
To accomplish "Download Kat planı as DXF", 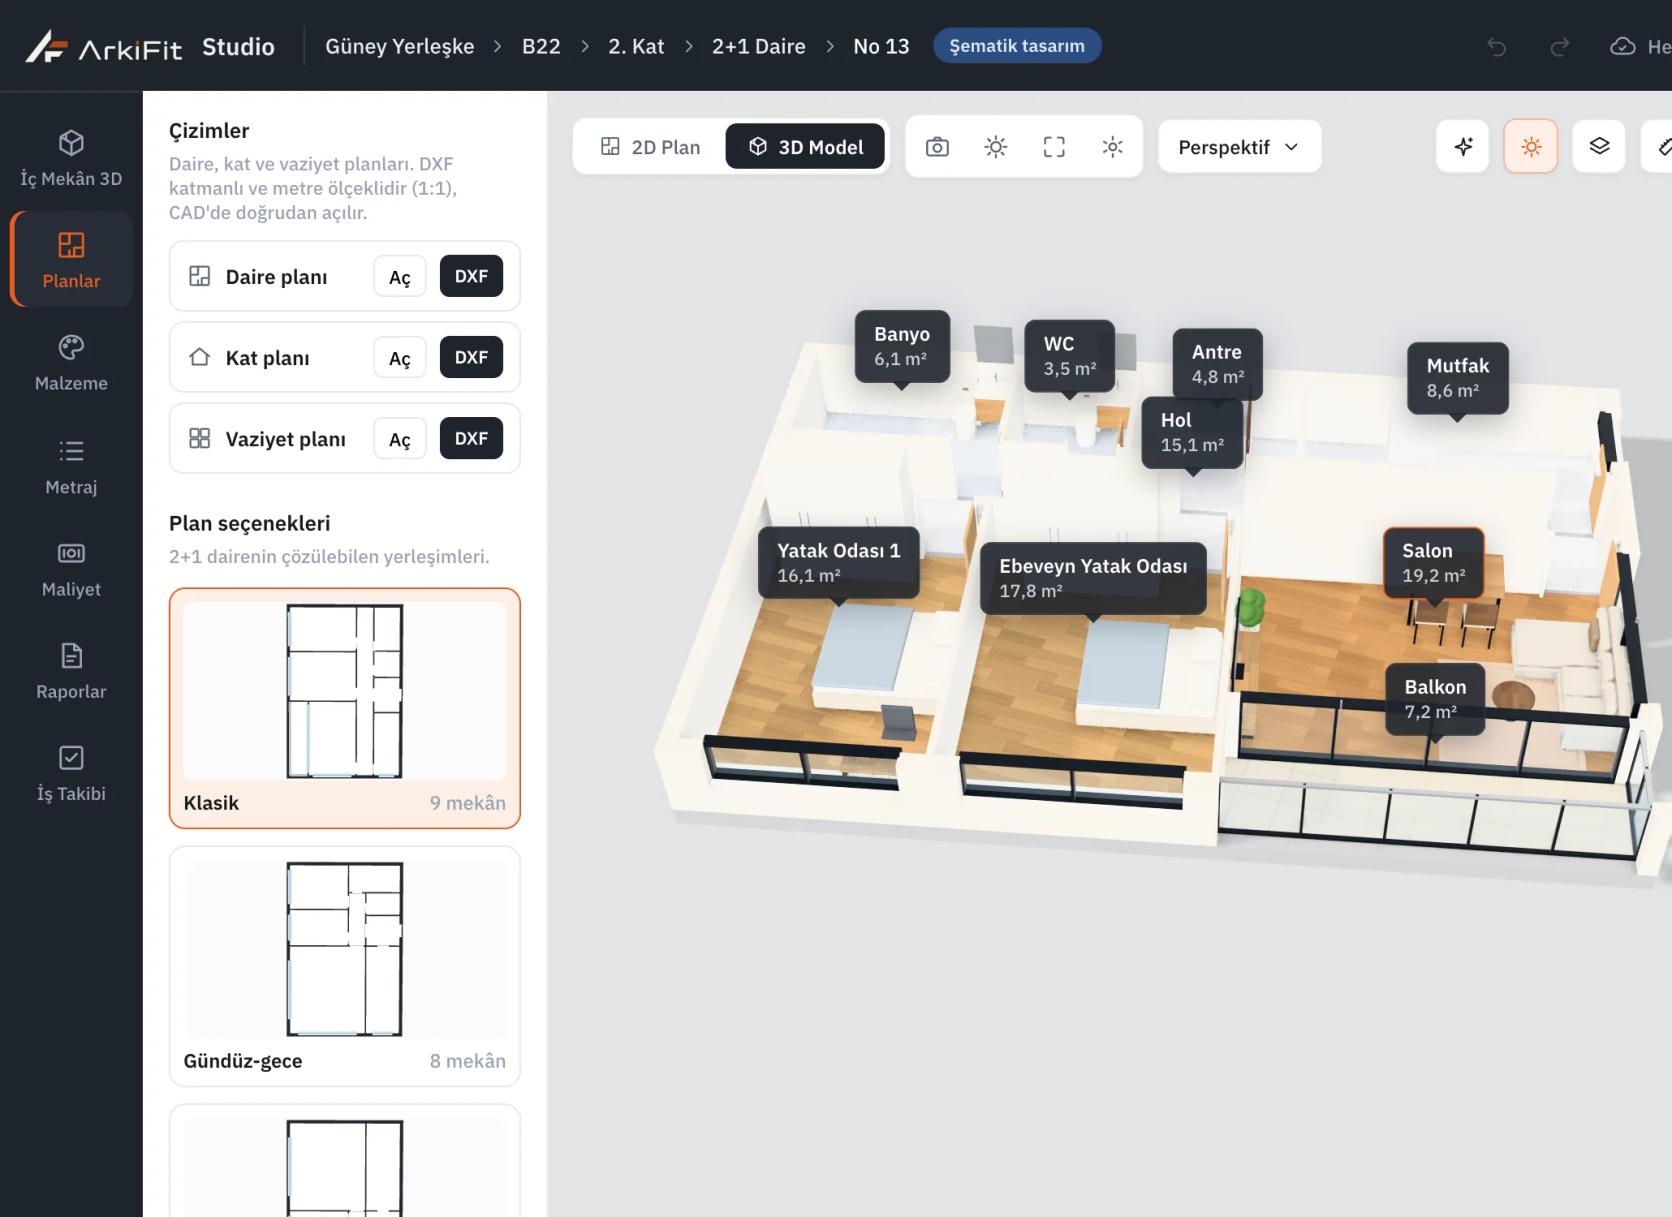I will tap(471, 357).
